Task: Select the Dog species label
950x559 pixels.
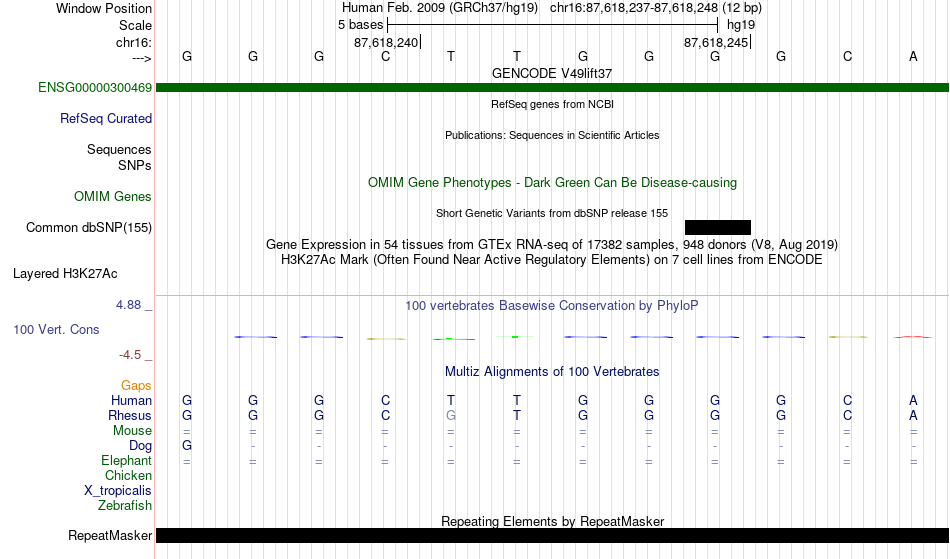Action: [x=140, y=446]
